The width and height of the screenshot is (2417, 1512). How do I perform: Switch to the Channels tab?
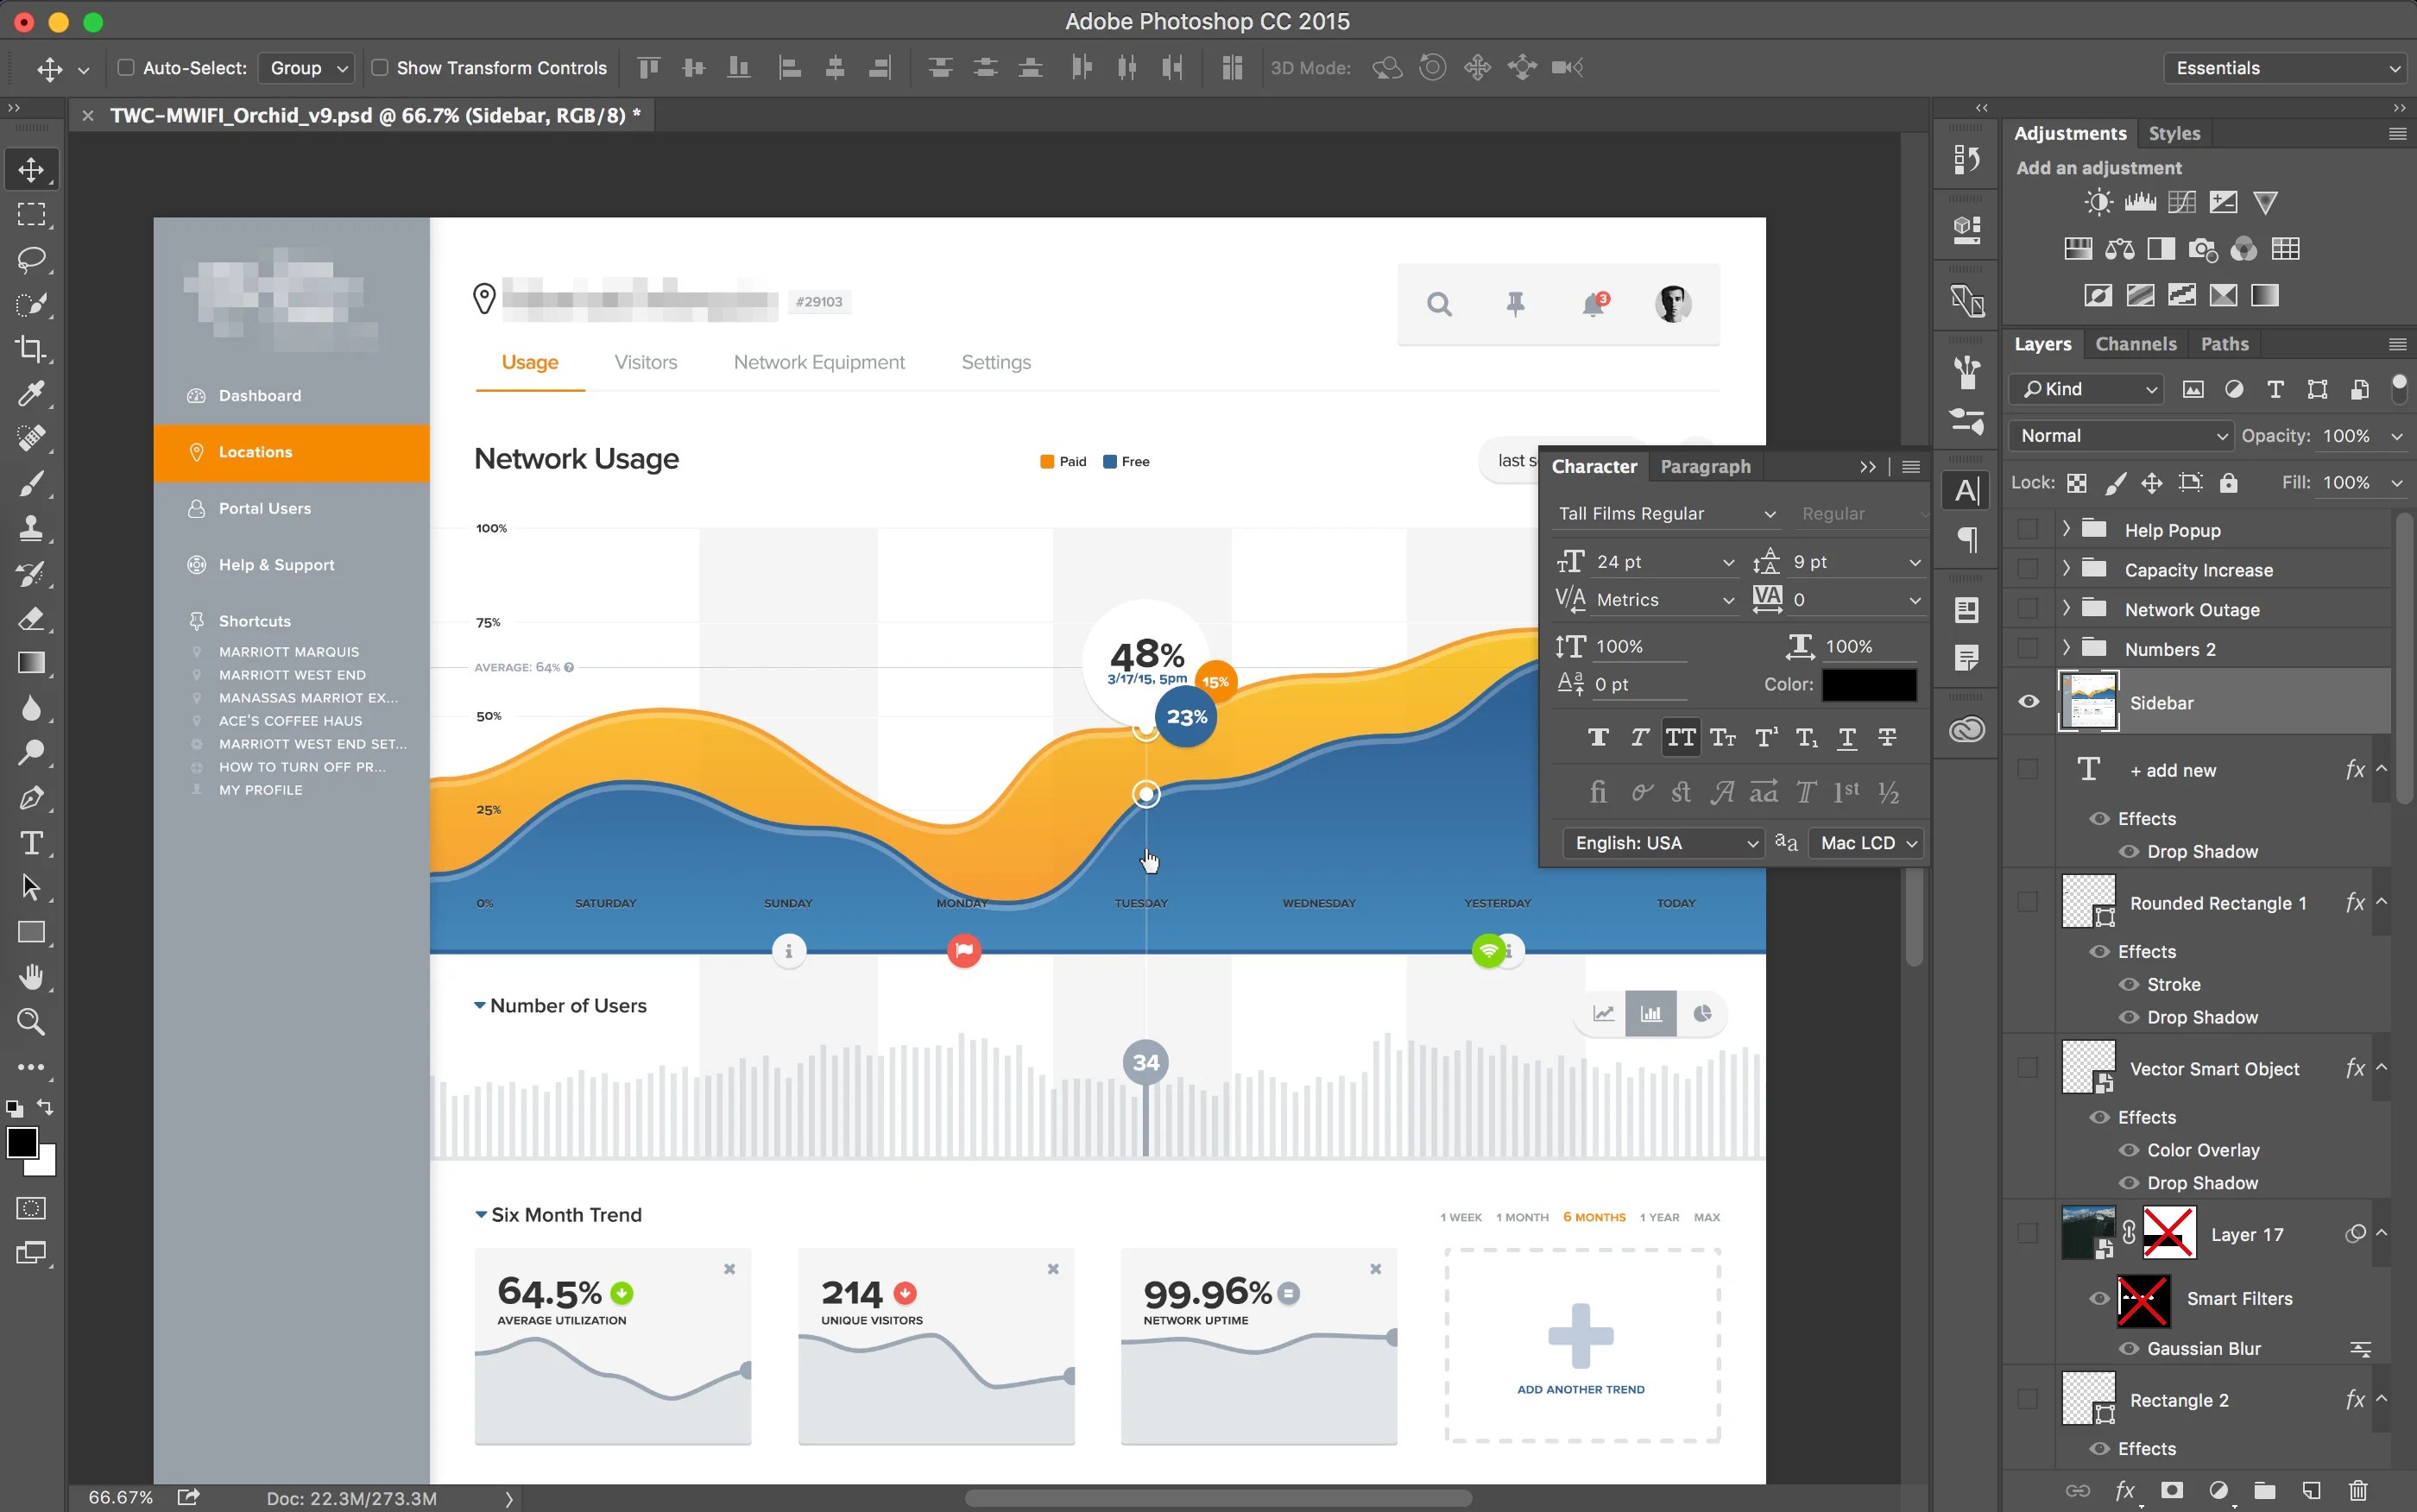(x=2135, y=344)
